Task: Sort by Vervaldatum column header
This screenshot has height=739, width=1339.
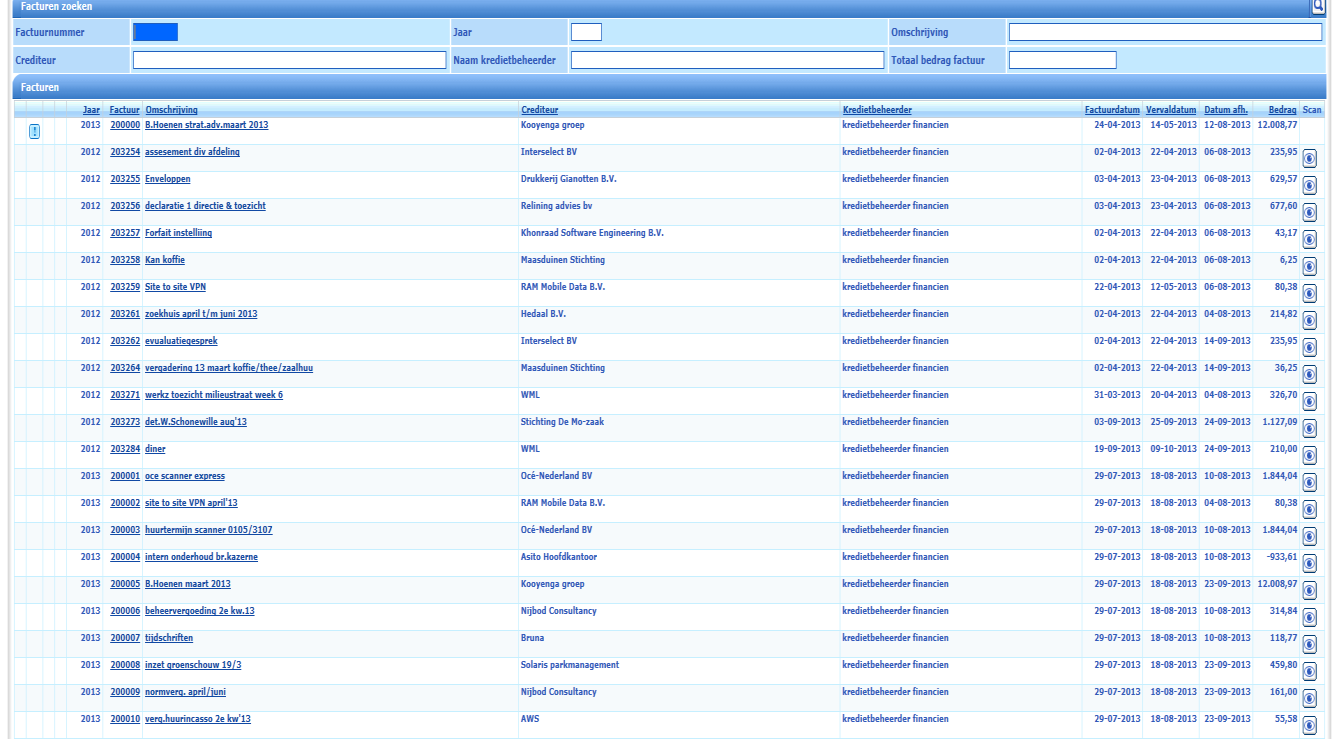Action: tap(1171, 110)
